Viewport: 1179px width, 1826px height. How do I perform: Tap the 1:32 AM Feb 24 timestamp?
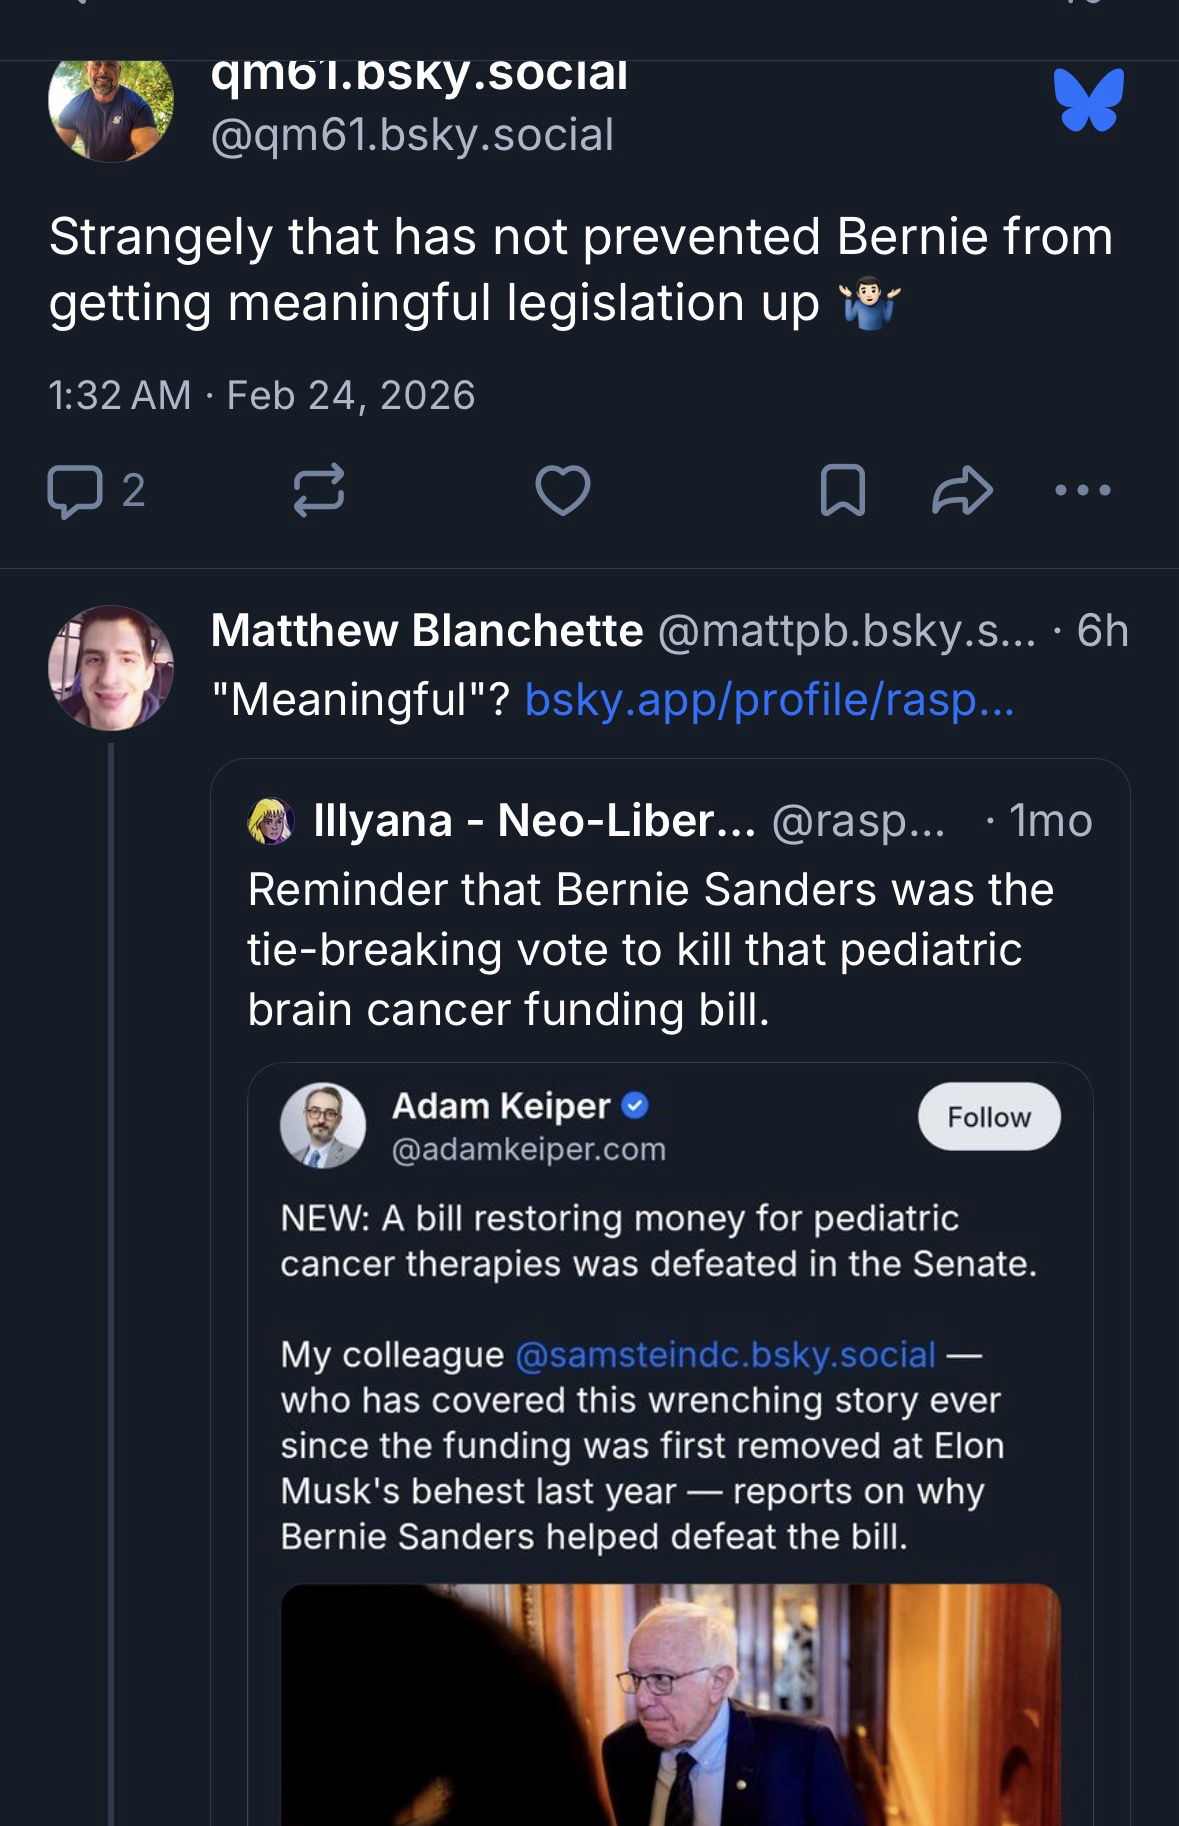pos(261,396)
